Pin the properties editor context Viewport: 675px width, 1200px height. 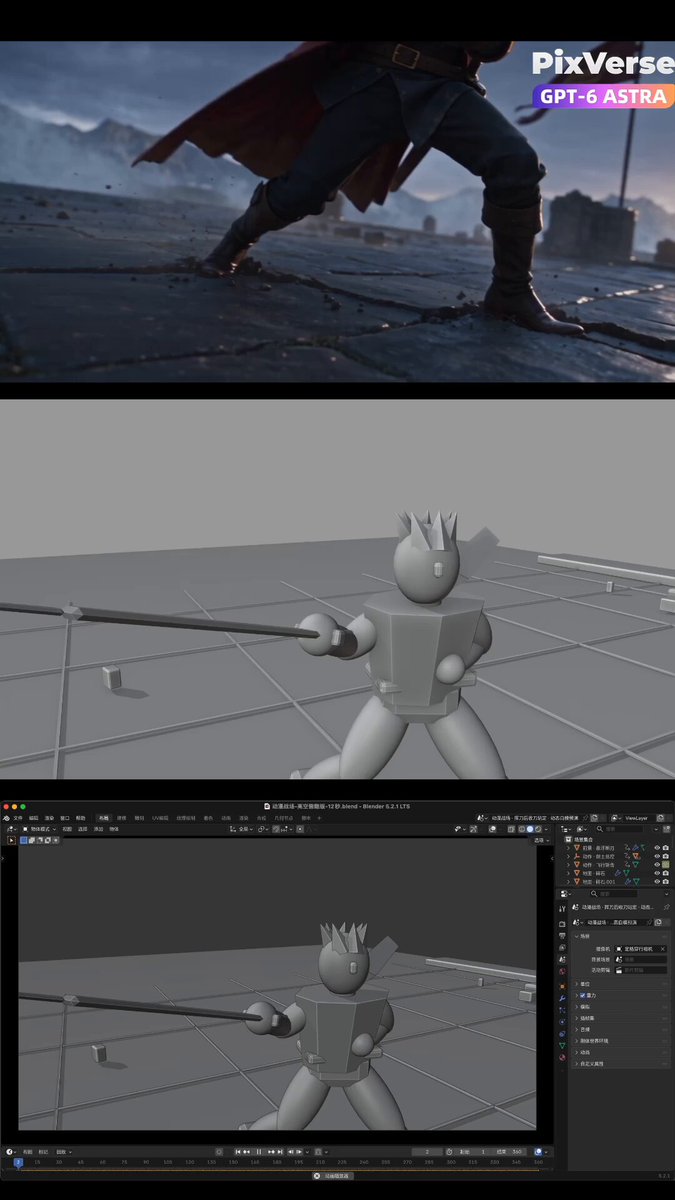[x=666, y=907]
